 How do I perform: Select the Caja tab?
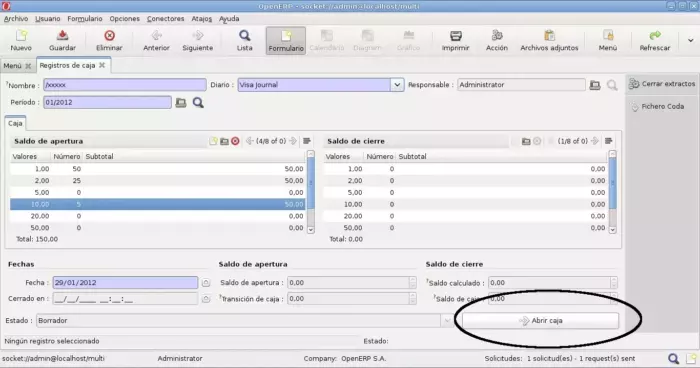pyautogui.click(x=15, y=123)
